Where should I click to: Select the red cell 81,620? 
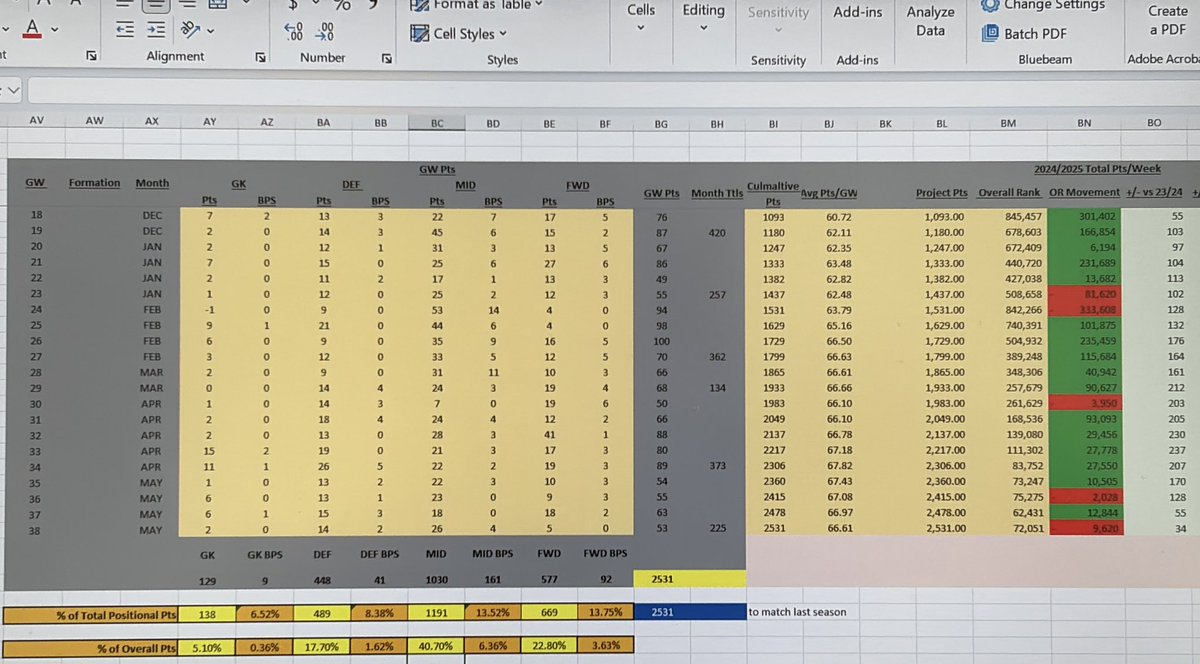pos(1084,294)
